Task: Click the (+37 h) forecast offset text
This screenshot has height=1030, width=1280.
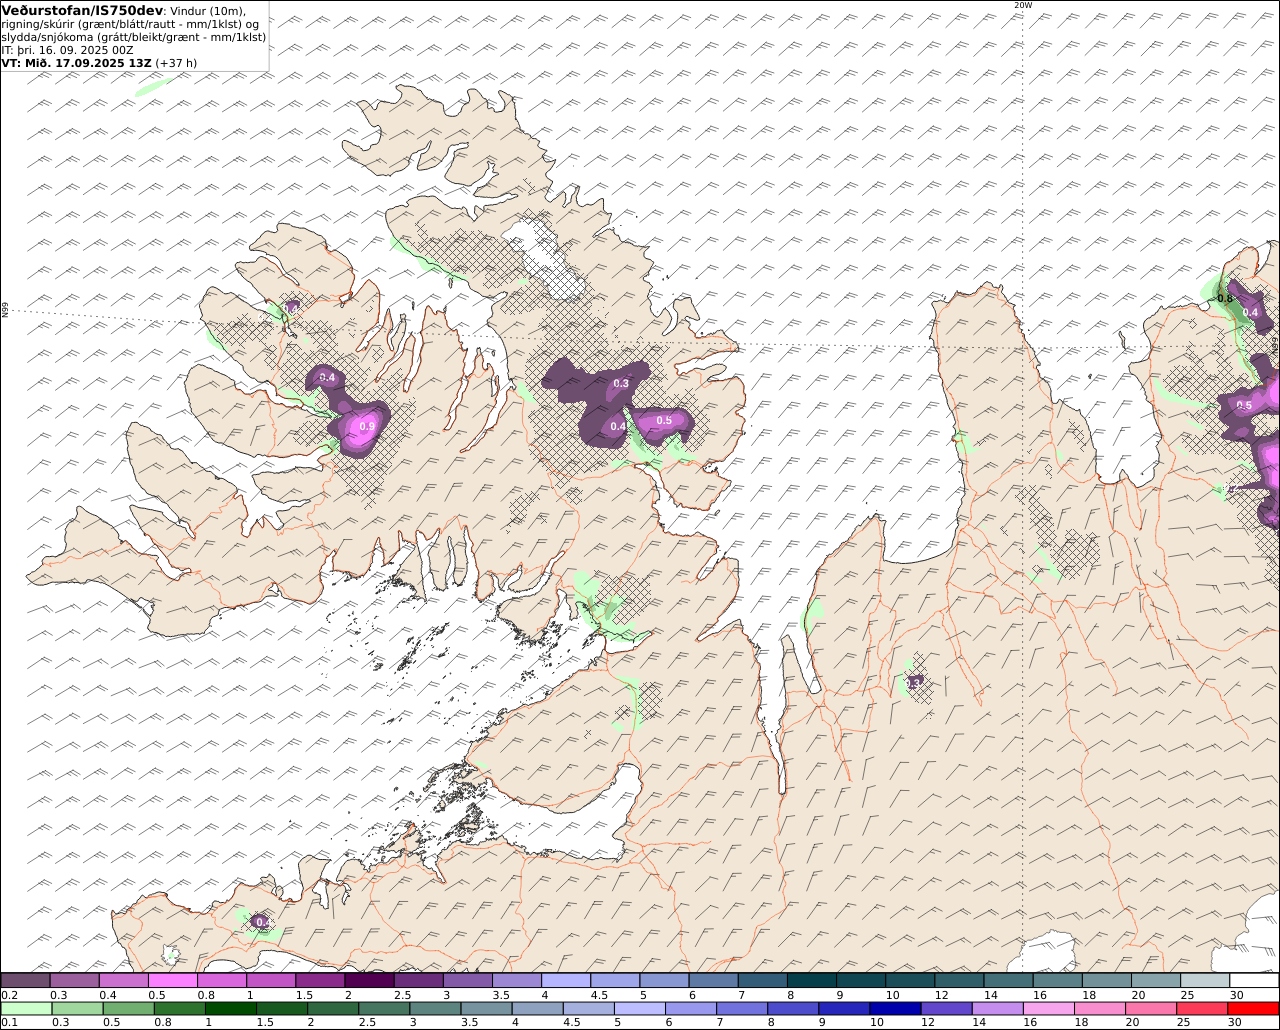Action: pos(176,62)
